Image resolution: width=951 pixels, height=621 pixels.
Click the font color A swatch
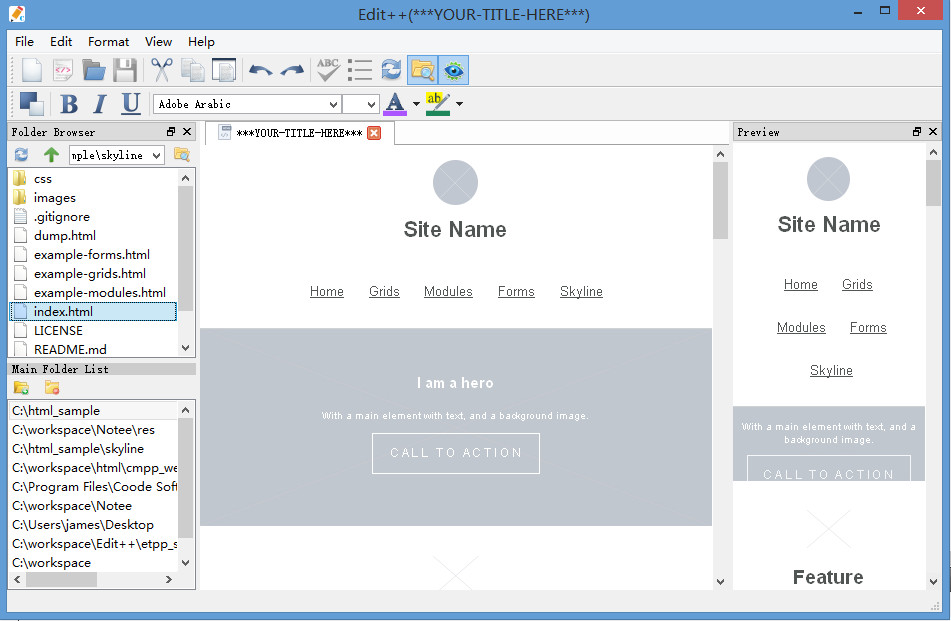point(395,104)
